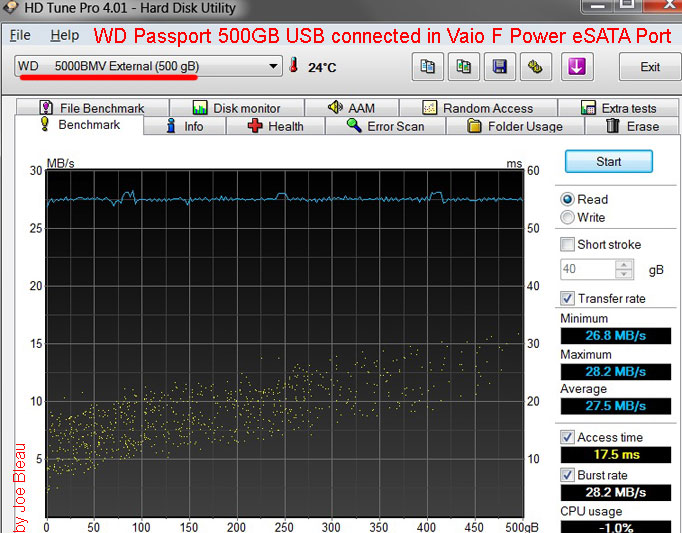Switch to the Error Scan tab
This screenshot has width=682, height=533.
pyautogui.click(x=385, y=126)
